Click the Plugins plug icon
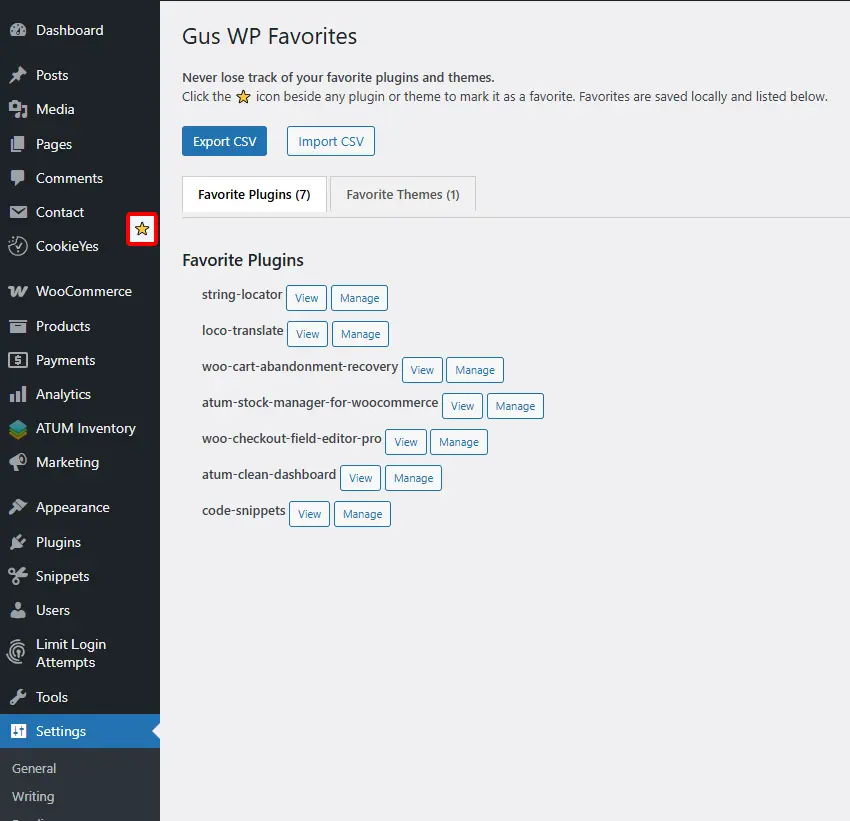 coord(17,542)
